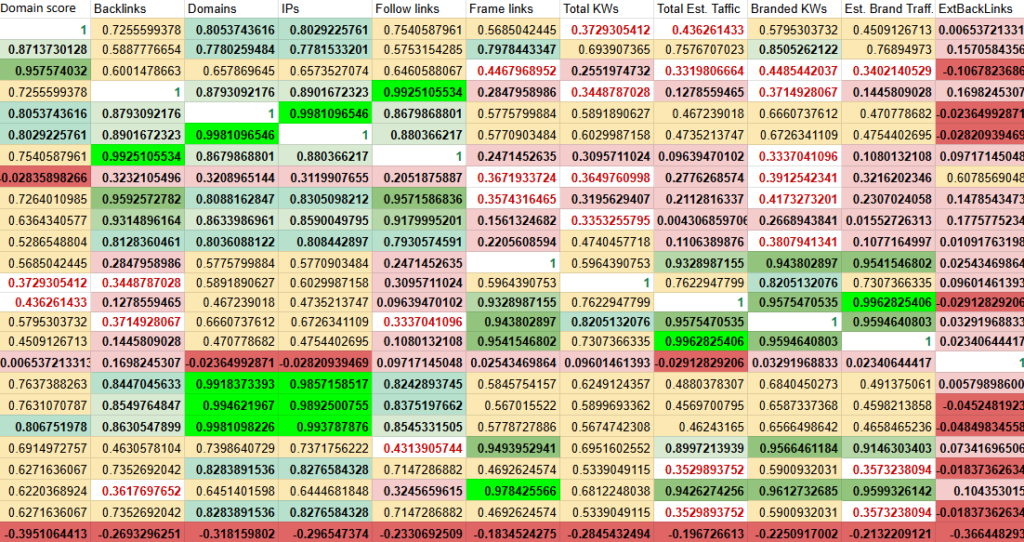Click cell 0.9592572782 in Backlinks column
1024x542 pixels.
(x=138, y=198)
